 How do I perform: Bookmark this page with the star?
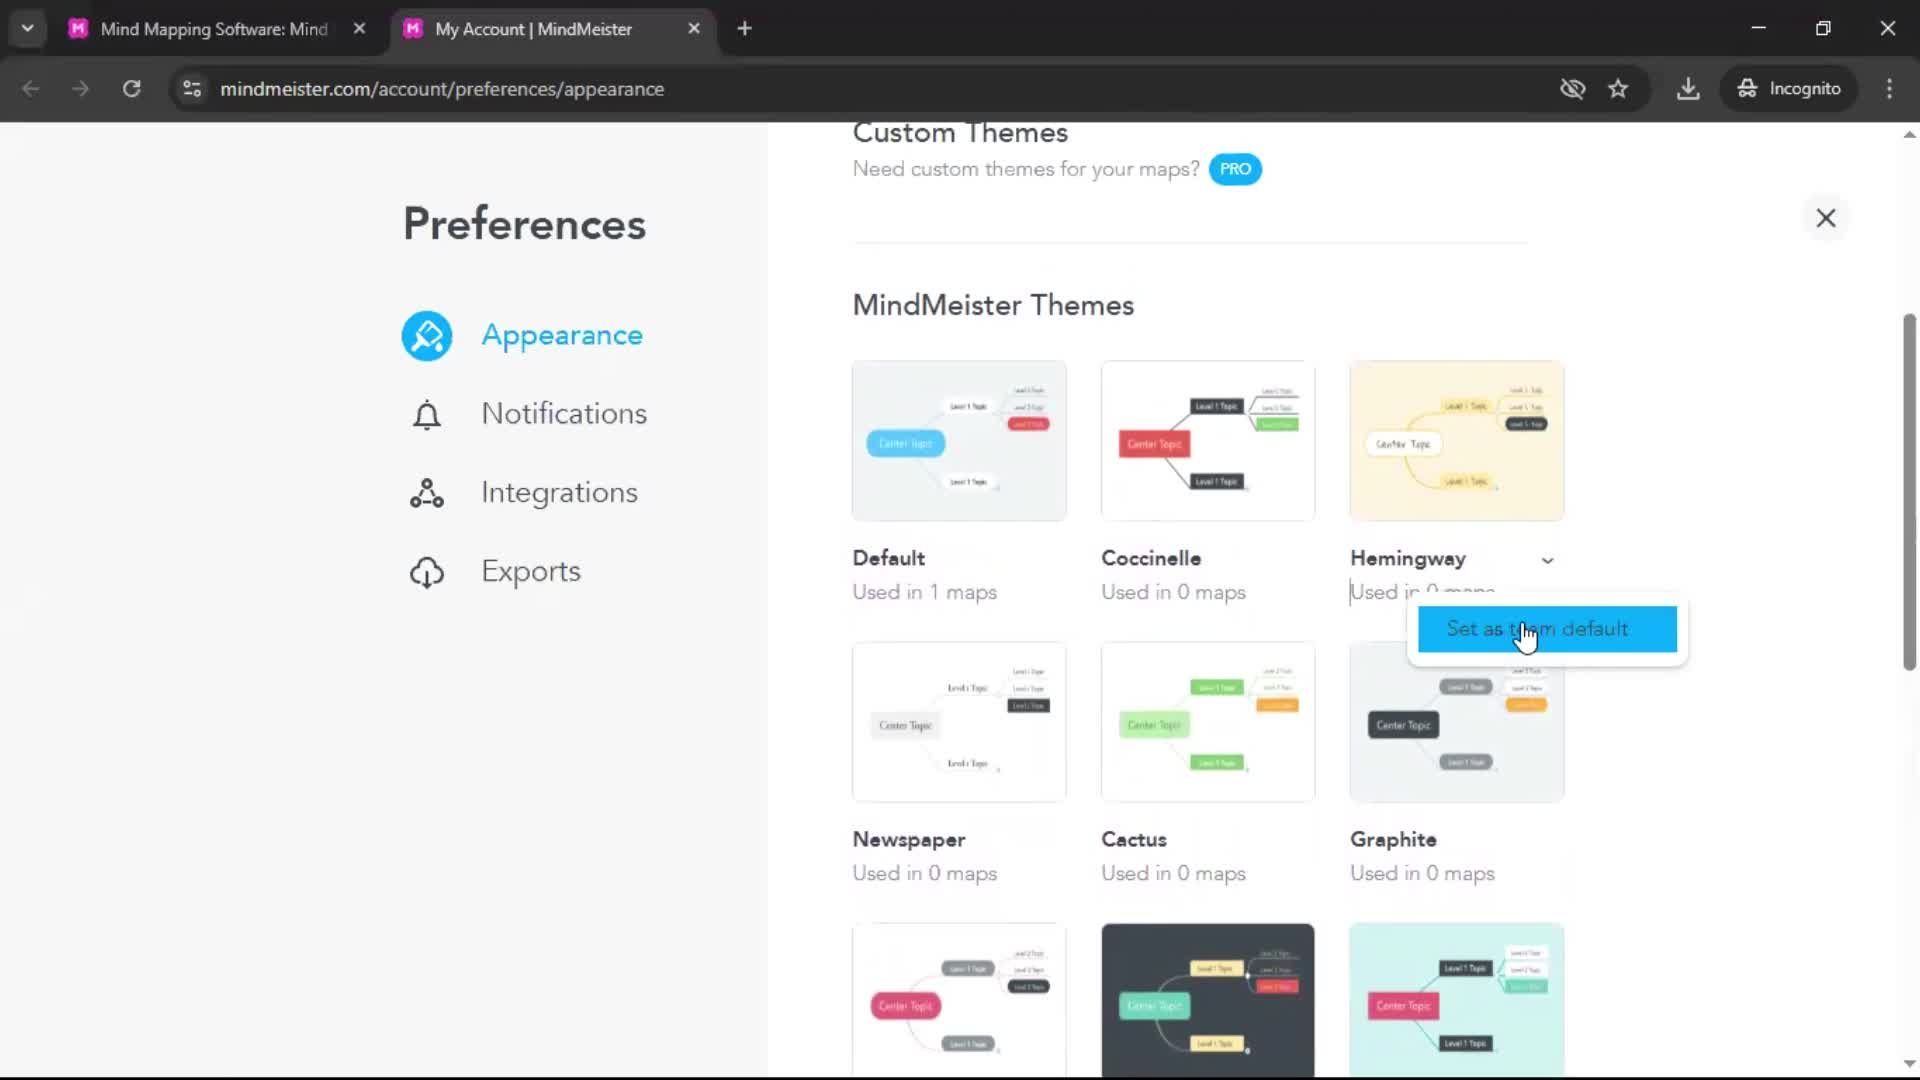(x=1618, y=89)
